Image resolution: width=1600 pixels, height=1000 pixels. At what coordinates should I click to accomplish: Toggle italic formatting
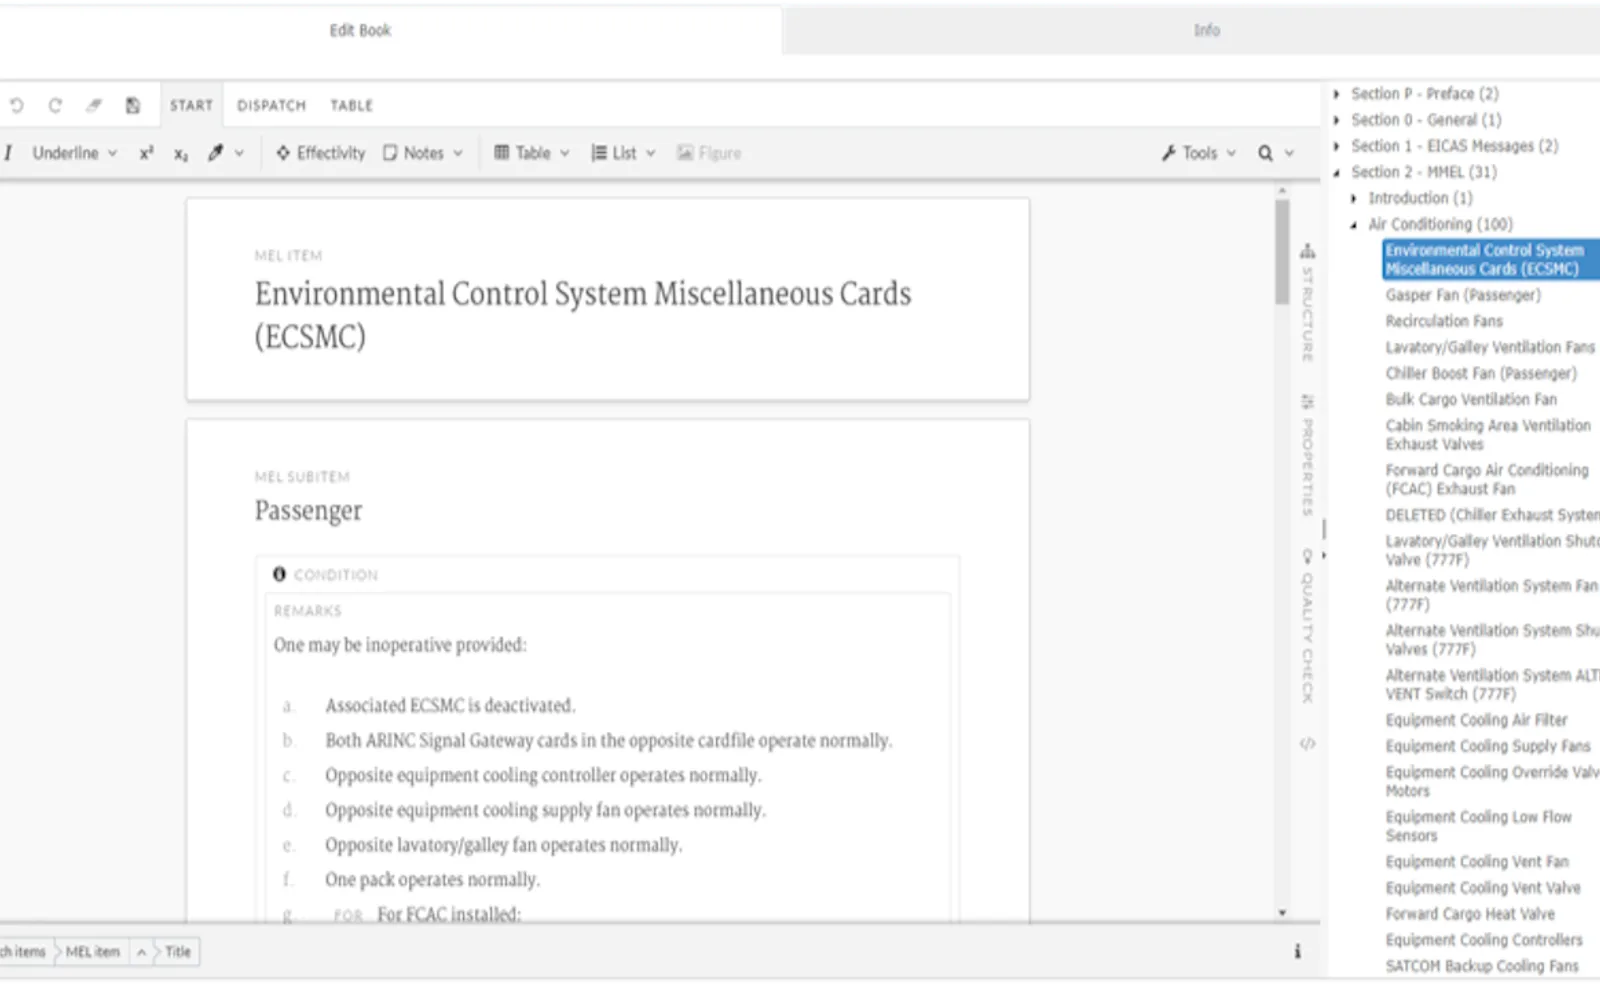pos(8,153)
